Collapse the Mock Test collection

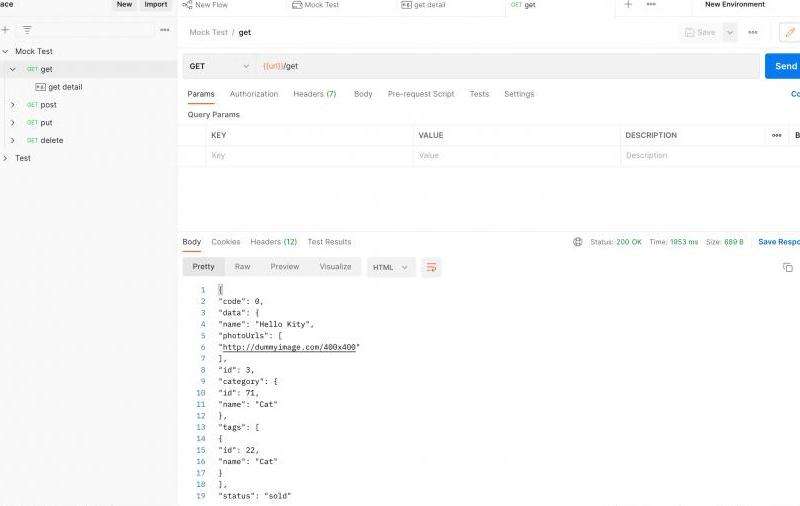pyautogui.click(x=5, y=51)
